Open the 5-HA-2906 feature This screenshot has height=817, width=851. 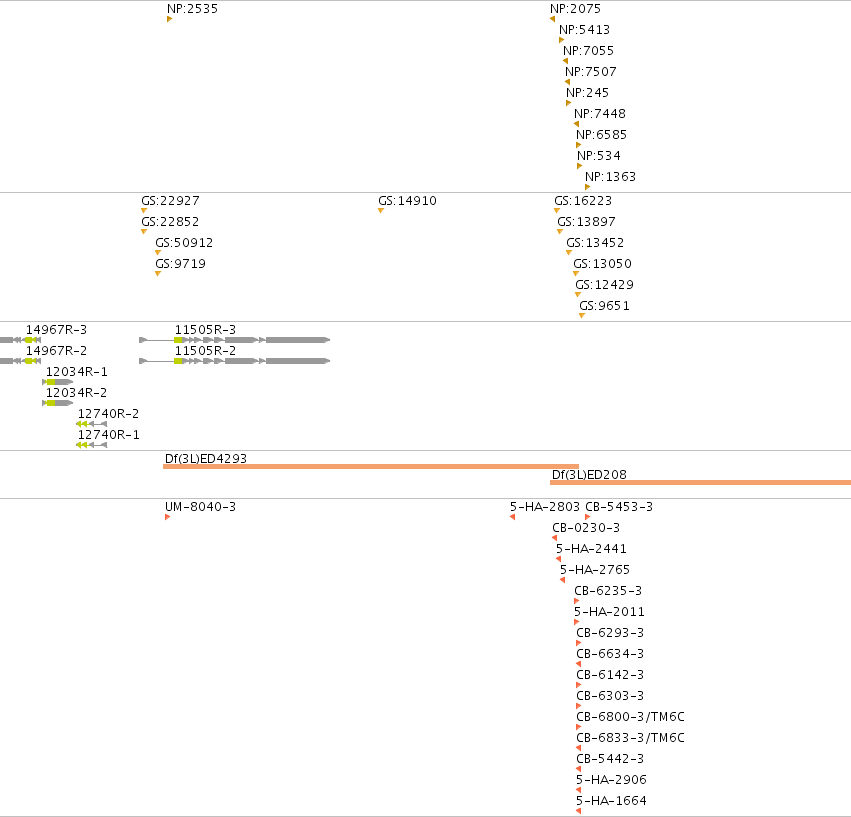pyautogui.click(x=611, y=780)
